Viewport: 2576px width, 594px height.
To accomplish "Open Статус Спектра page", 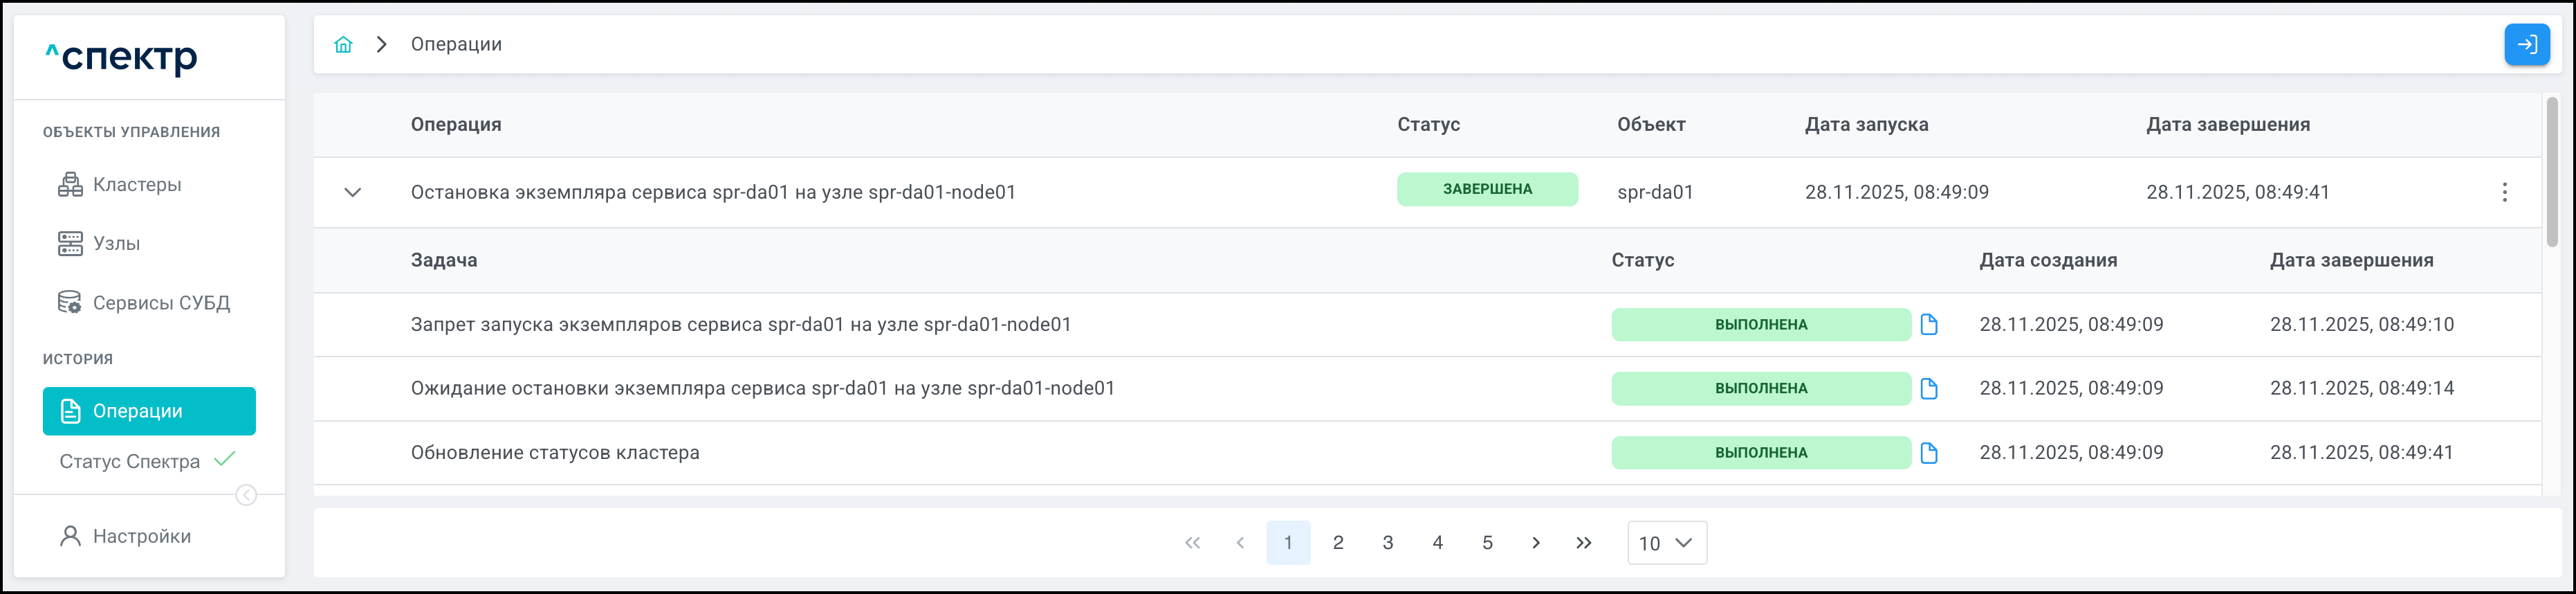I will tap(130, 461).
